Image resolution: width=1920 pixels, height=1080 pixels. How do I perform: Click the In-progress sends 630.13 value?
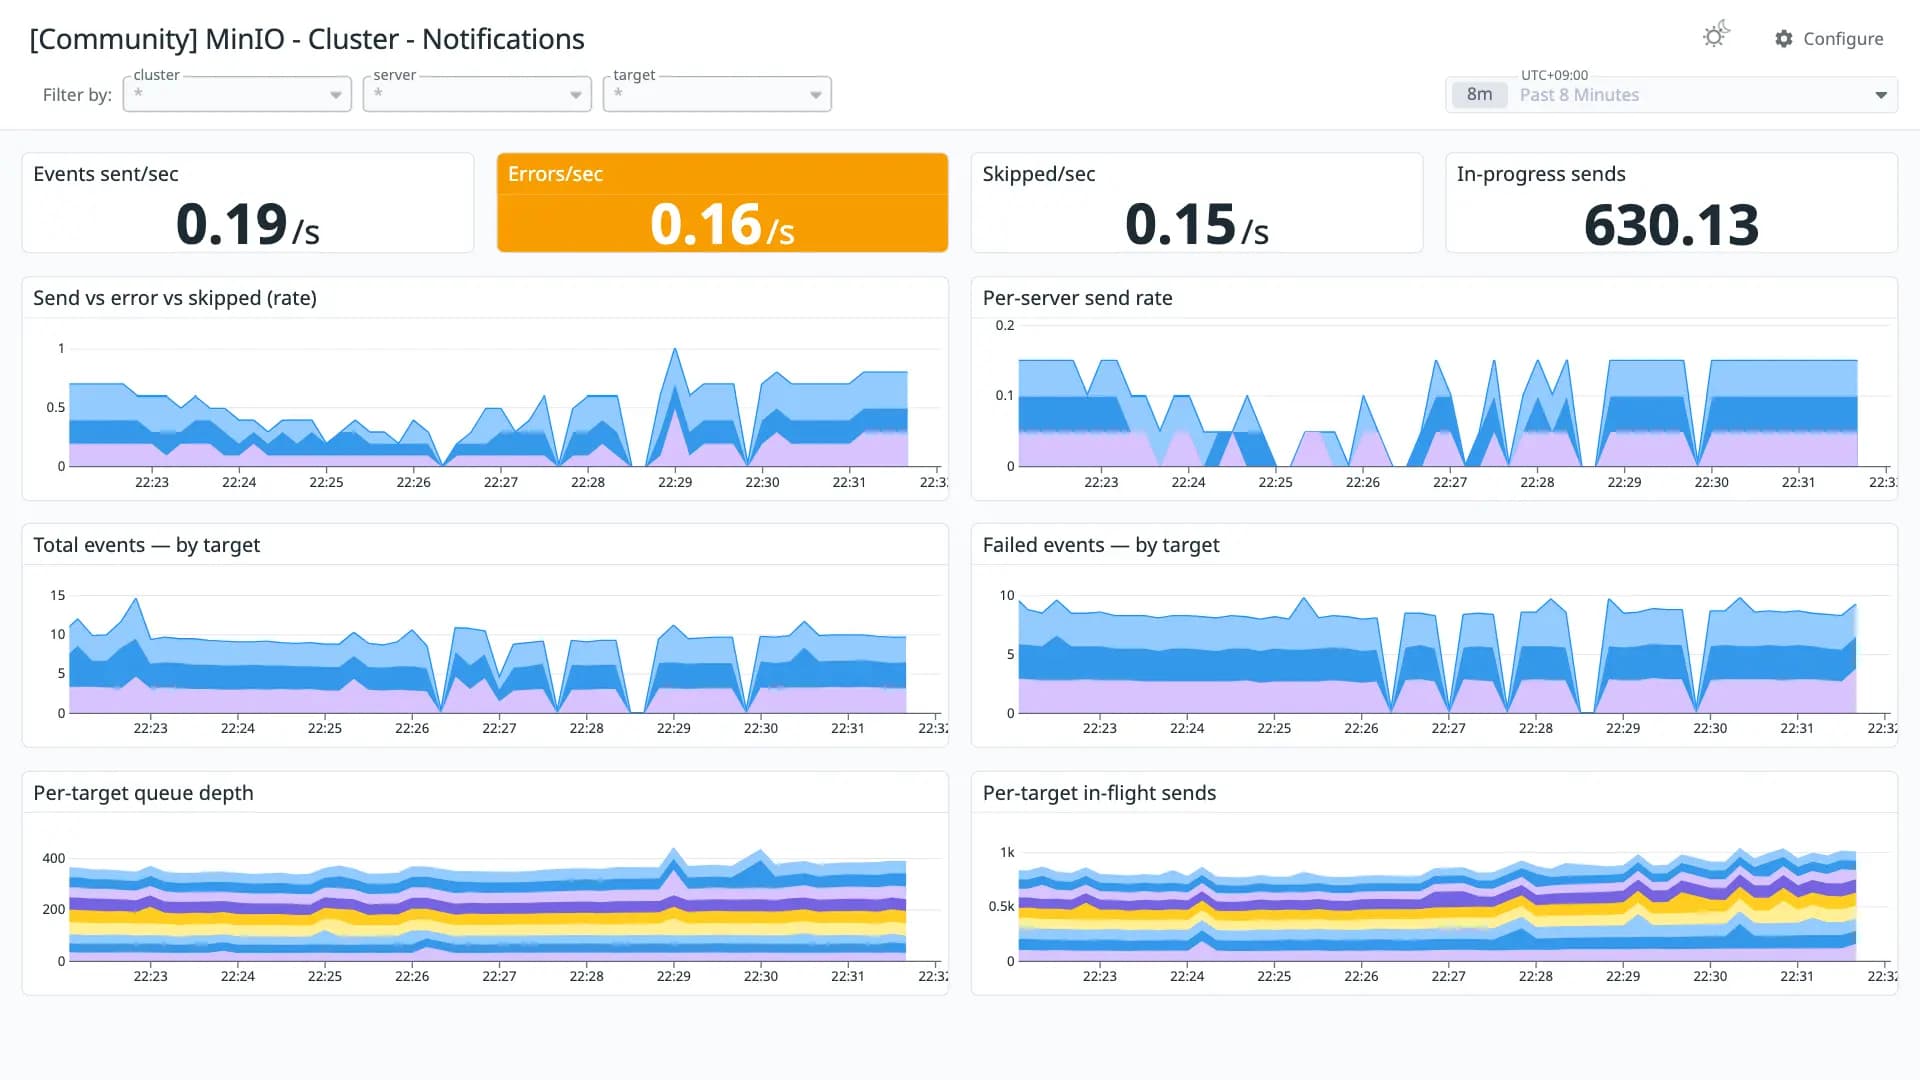[1671, 226]
